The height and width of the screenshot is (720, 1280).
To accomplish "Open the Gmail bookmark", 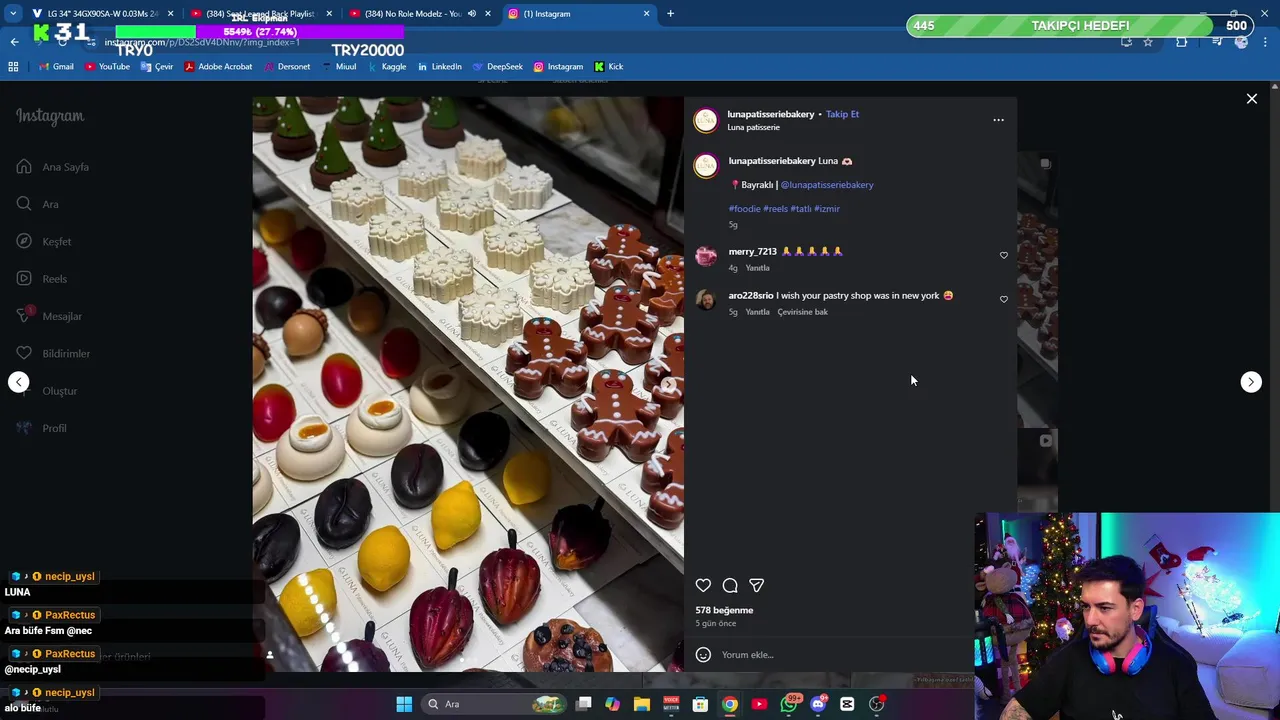I will click(56, 67).
